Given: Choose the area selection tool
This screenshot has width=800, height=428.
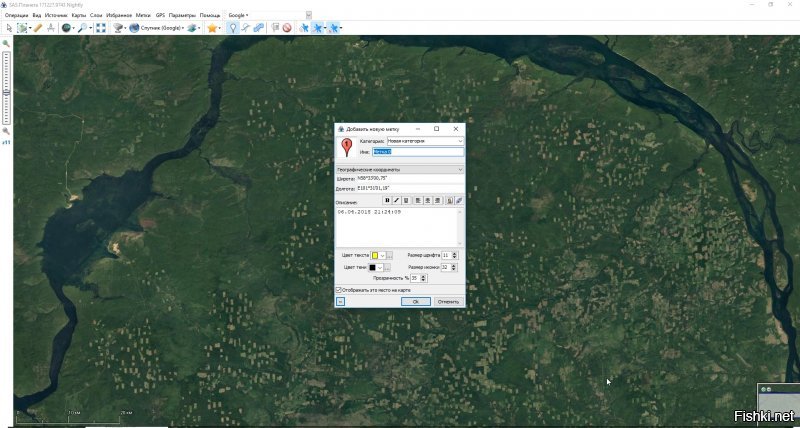Looking at the screenshot, I should pos(22,28).
